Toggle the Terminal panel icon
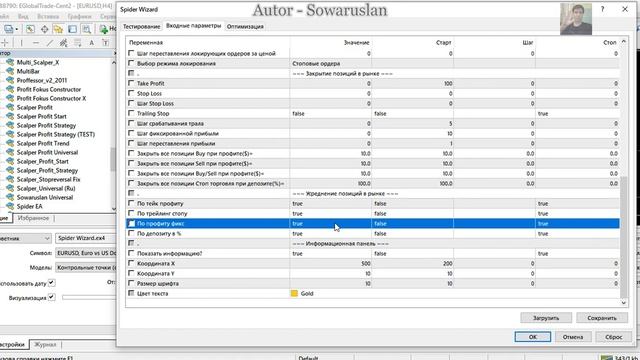 point(72,29)
